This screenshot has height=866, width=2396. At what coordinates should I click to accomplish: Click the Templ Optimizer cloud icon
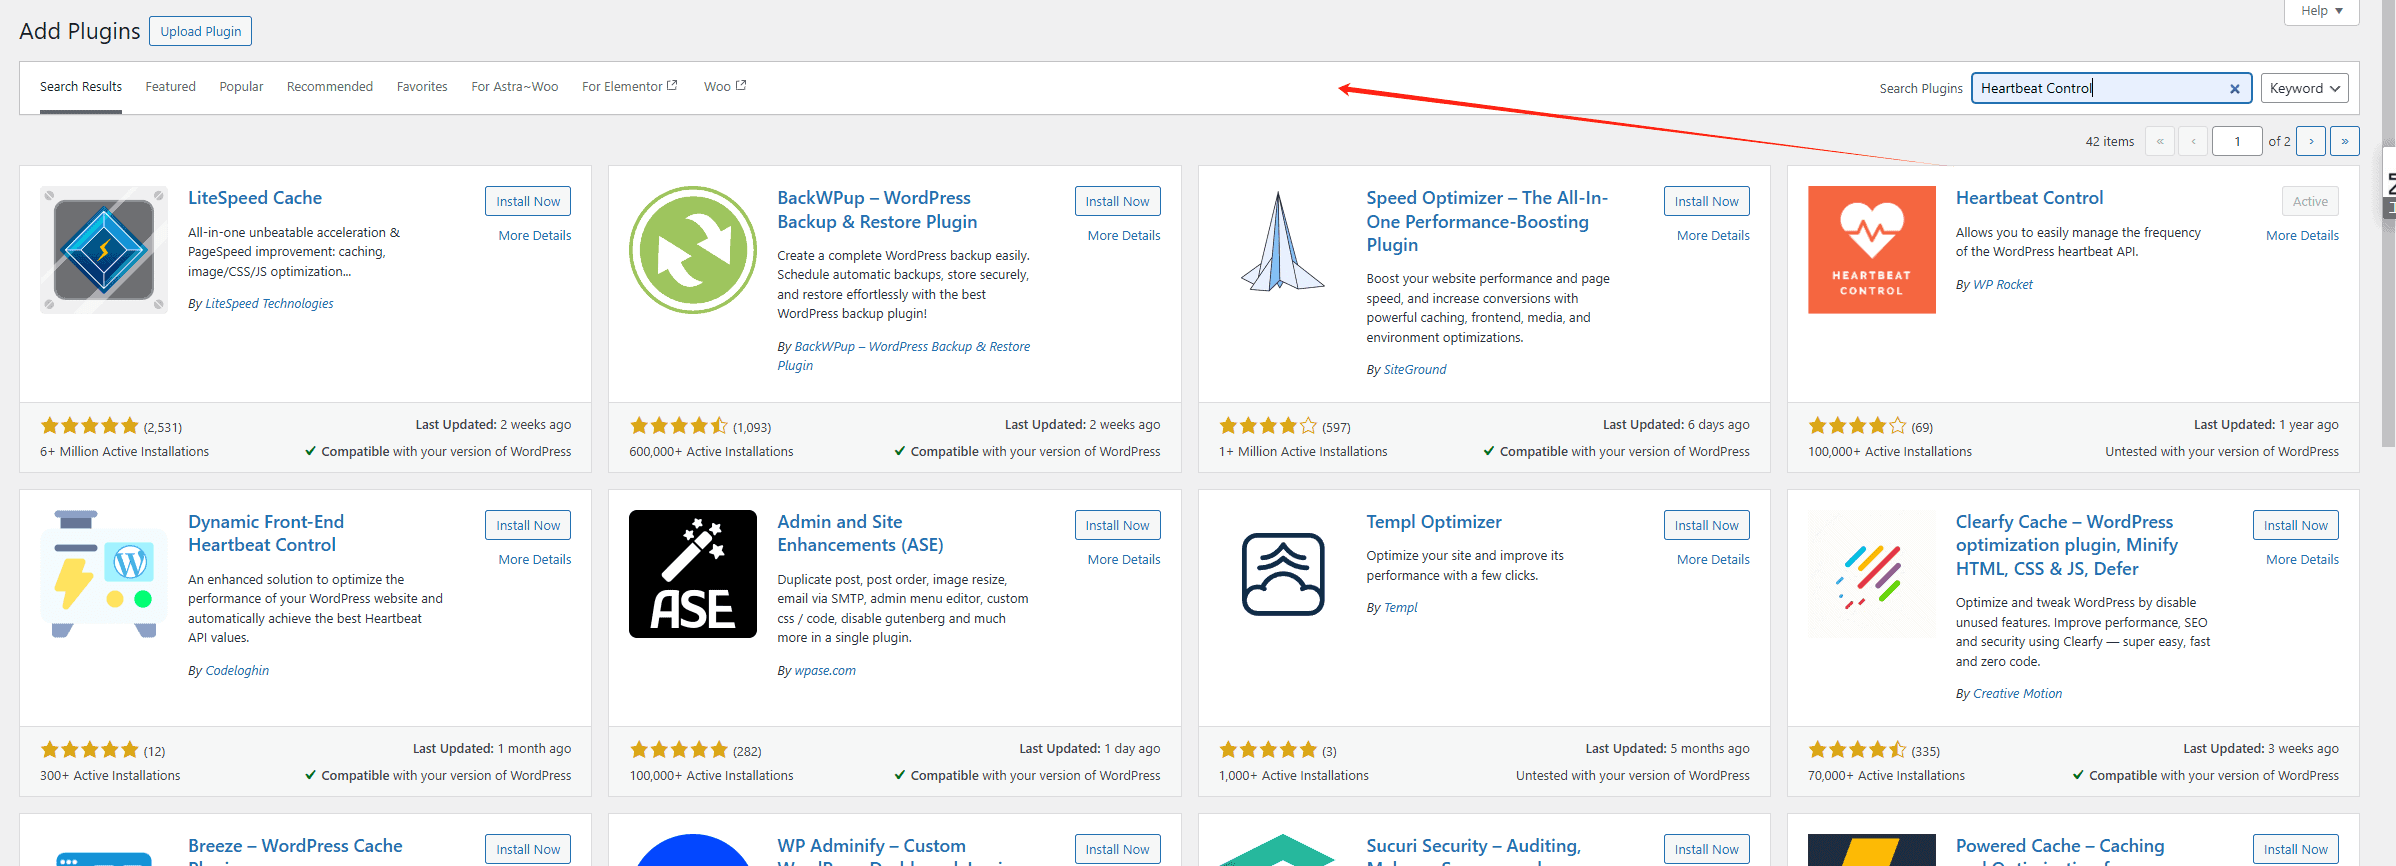pyautogui.click(x=1283, y=574)
